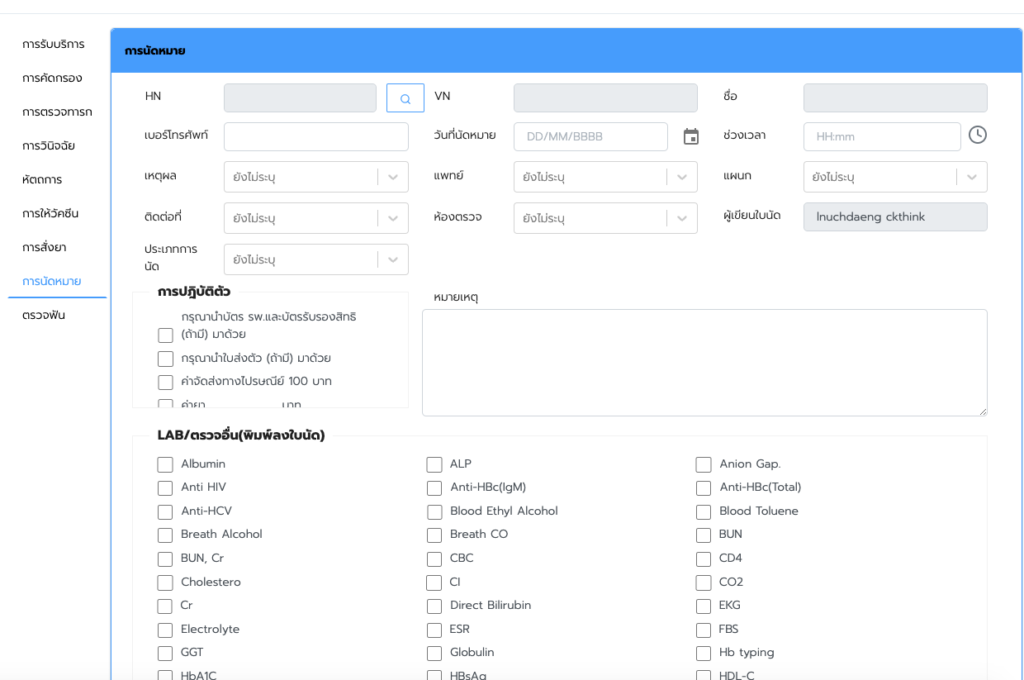The image size is (1024, 680).
Task: Enable the CBC lab checkbox
Action: 434,559
